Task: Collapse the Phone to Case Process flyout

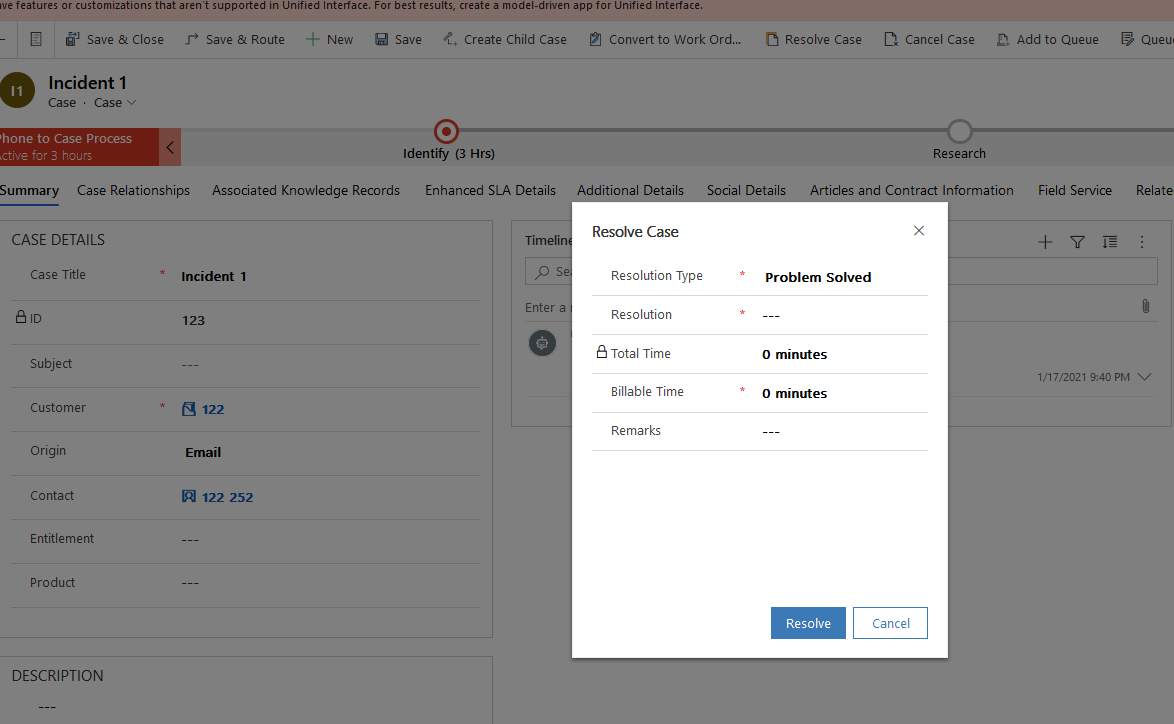Action: click(x=168, y=146)
